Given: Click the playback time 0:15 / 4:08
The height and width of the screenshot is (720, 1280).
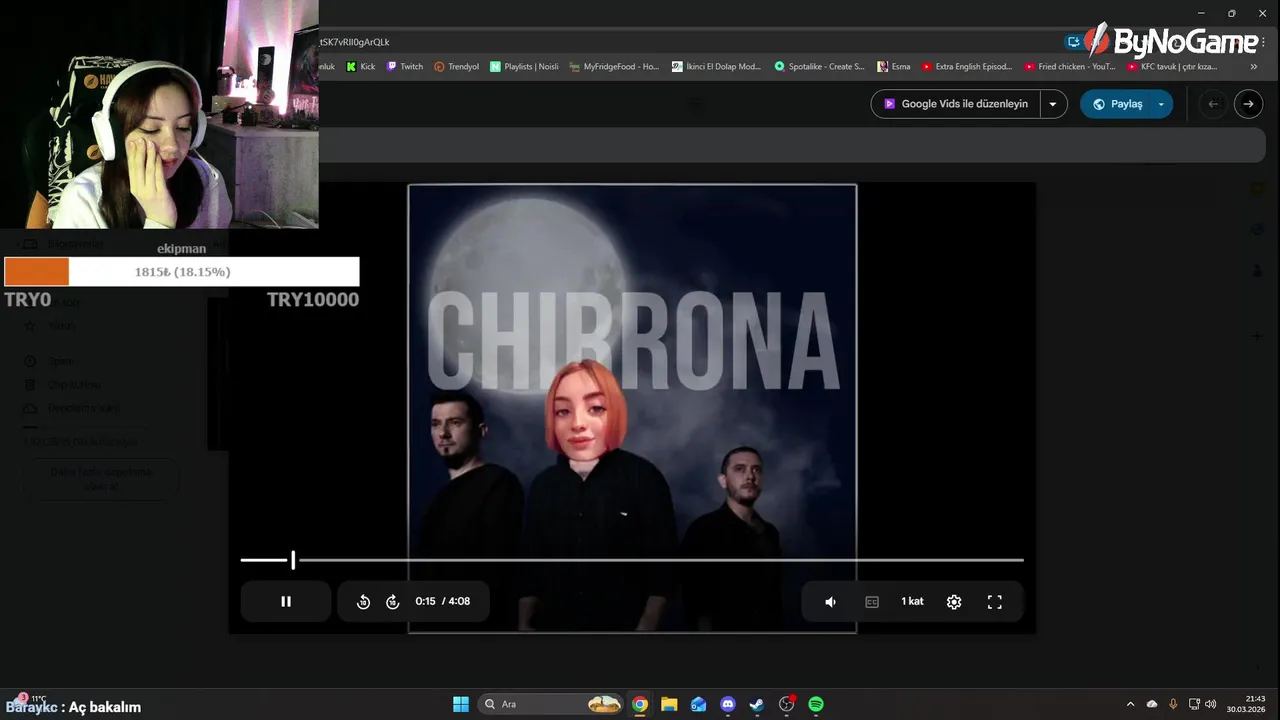Looking at the screenshot, I should [443, 601].
